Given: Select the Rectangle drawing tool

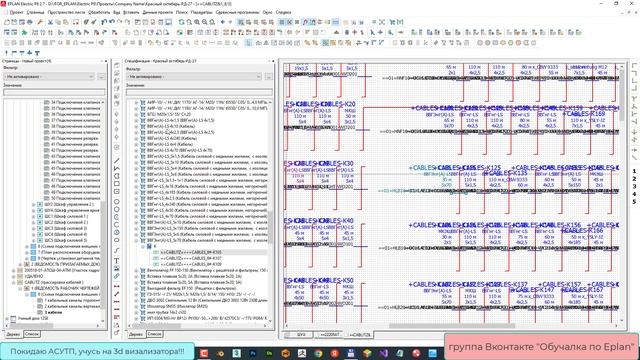Looking at the screenshot, I should pyautogui.click(x=117, y=184).
